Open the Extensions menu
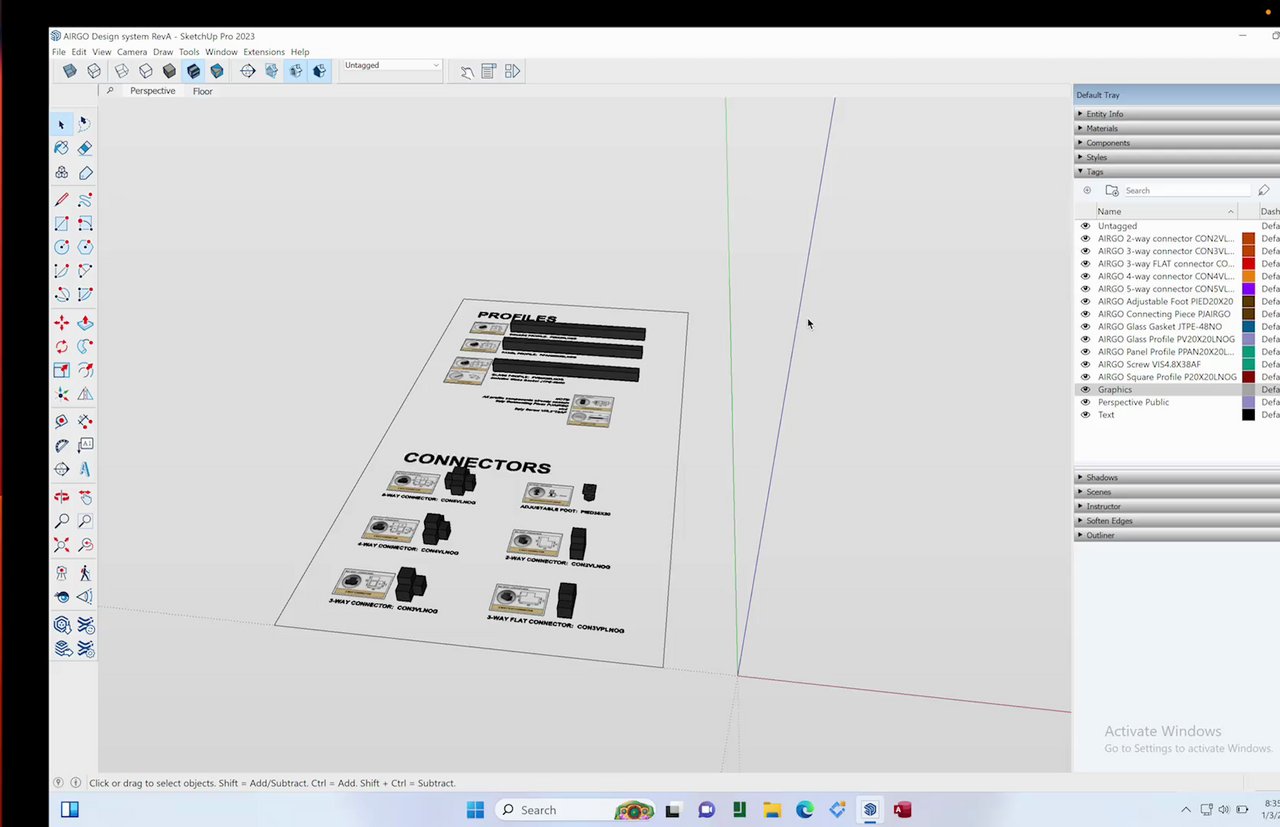Image resolution: width=1280 pixels, height=827 pixels. pyautogui.click(x=264, y=52)
